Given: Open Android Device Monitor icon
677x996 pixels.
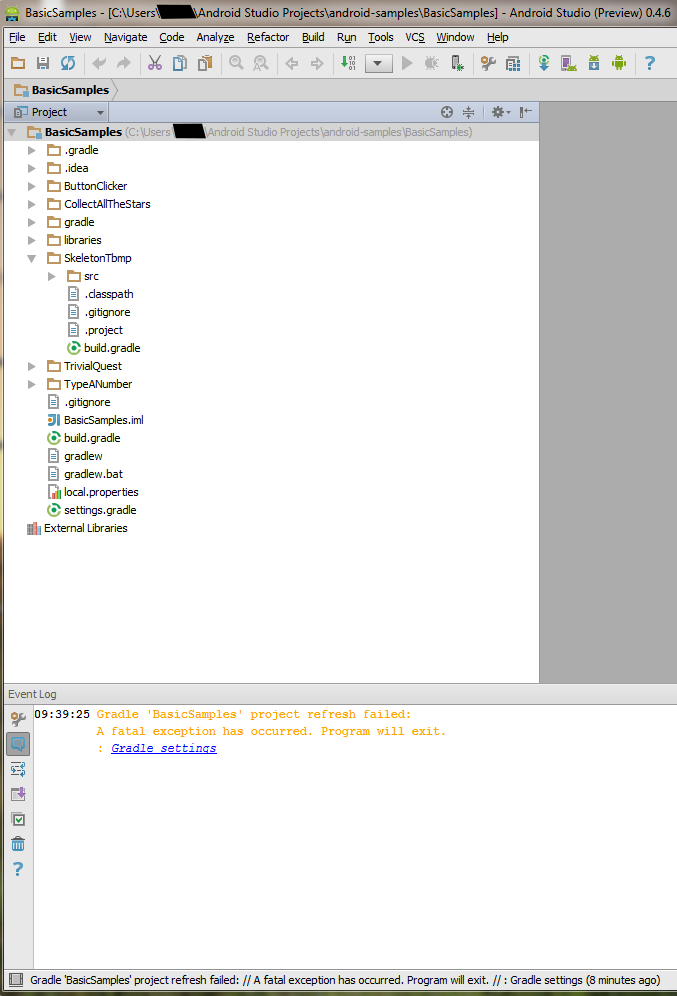Looking at the screenshot, I should 619,63.
